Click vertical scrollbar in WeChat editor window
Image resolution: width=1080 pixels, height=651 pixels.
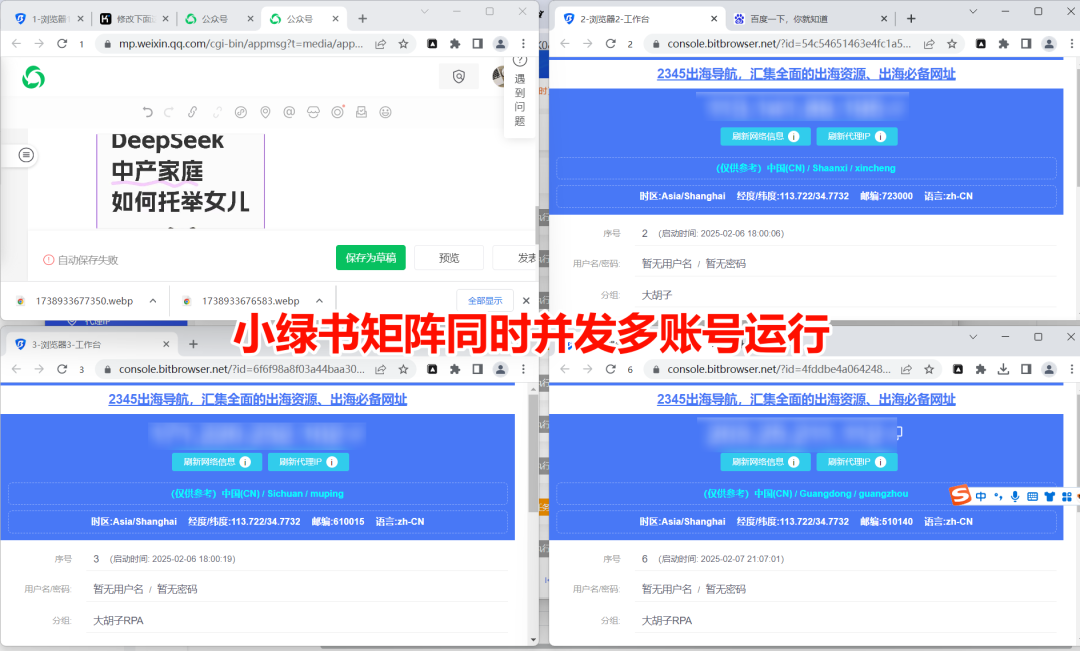(537, 225)
